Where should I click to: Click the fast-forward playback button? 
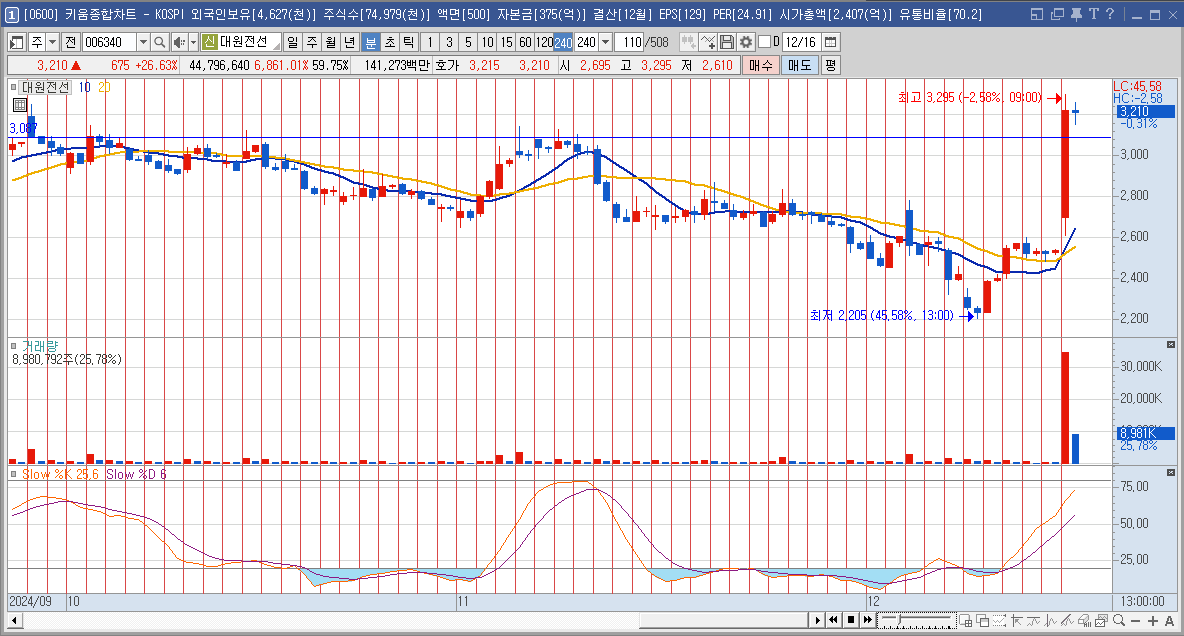pyautogui.click(x=868, y=620)
